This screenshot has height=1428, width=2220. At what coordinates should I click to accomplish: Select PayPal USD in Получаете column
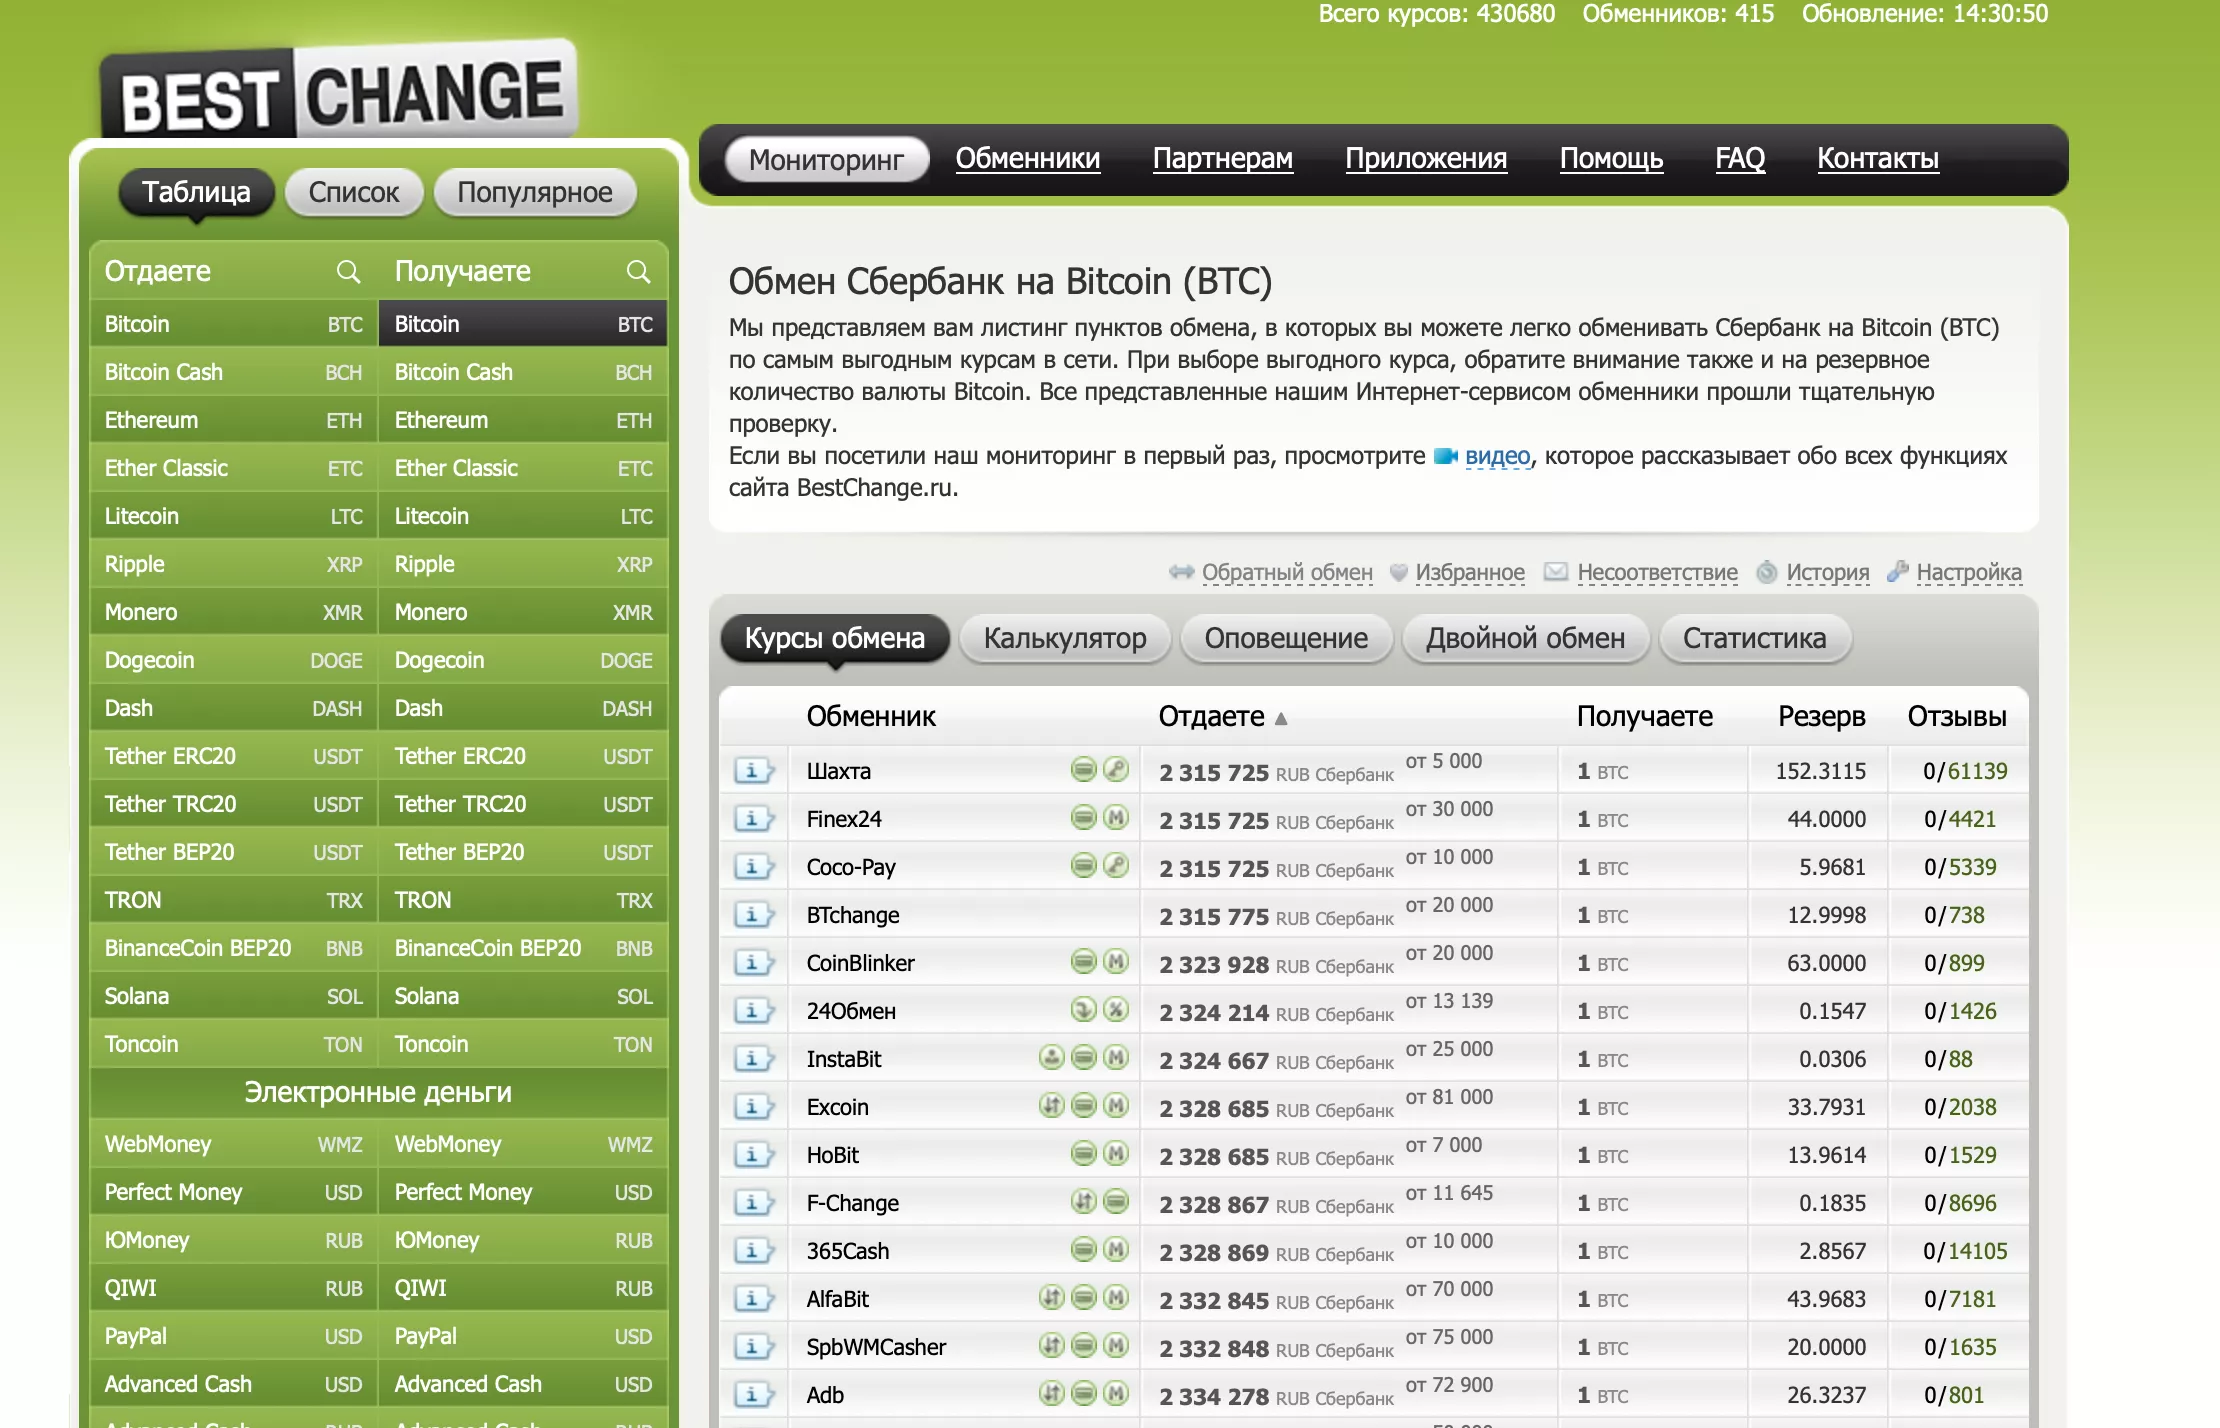tap(523, 1336)
